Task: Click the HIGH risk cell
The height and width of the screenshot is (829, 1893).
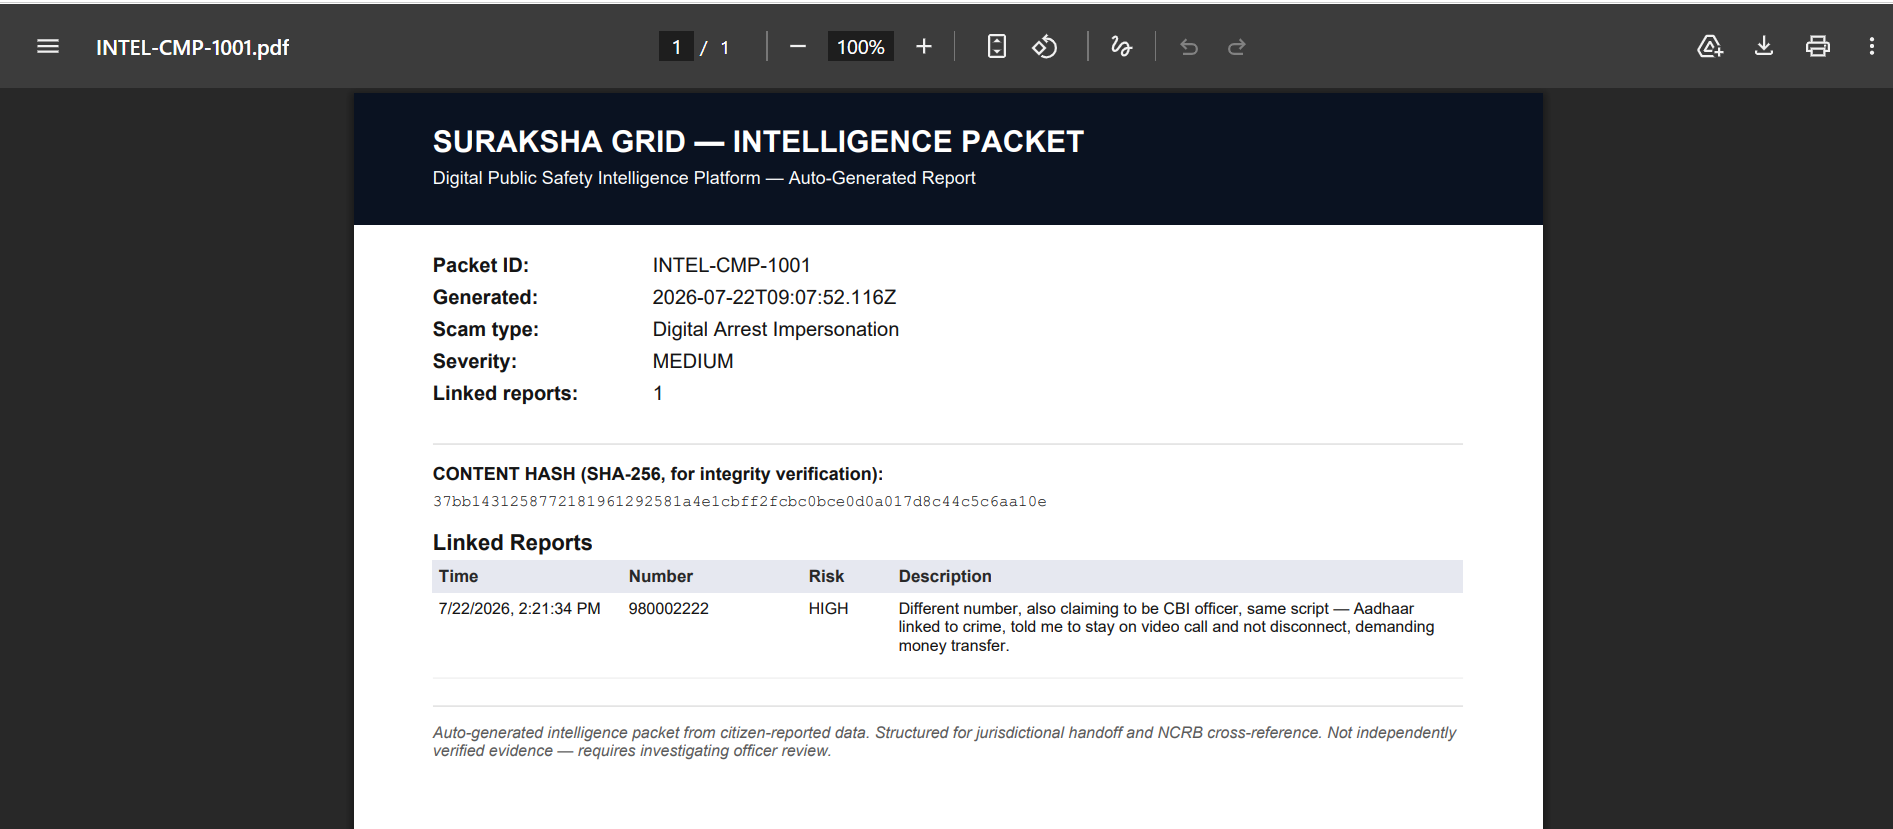Action: [x=828, y=608]
